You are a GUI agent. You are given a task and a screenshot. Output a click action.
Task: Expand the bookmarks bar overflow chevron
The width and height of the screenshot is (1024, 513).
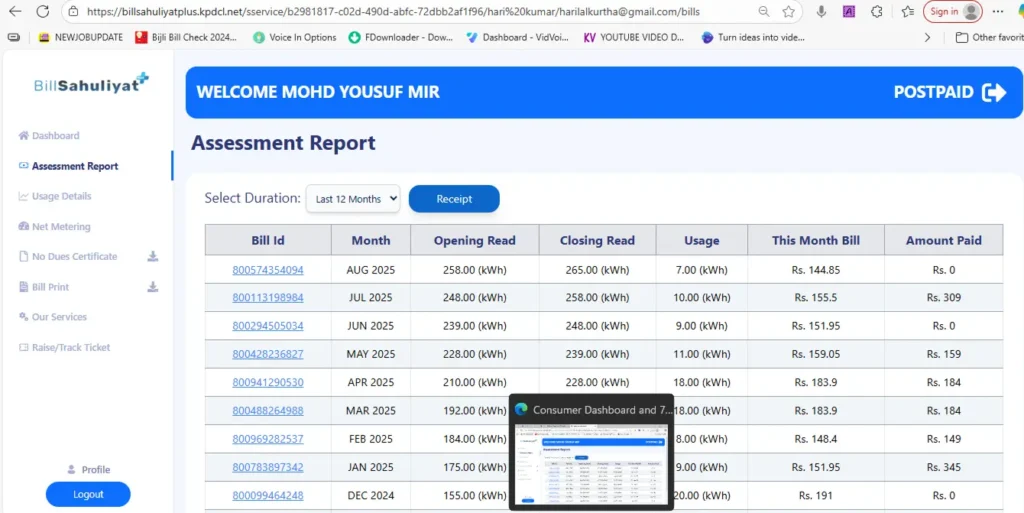click(x=927, y=37)
